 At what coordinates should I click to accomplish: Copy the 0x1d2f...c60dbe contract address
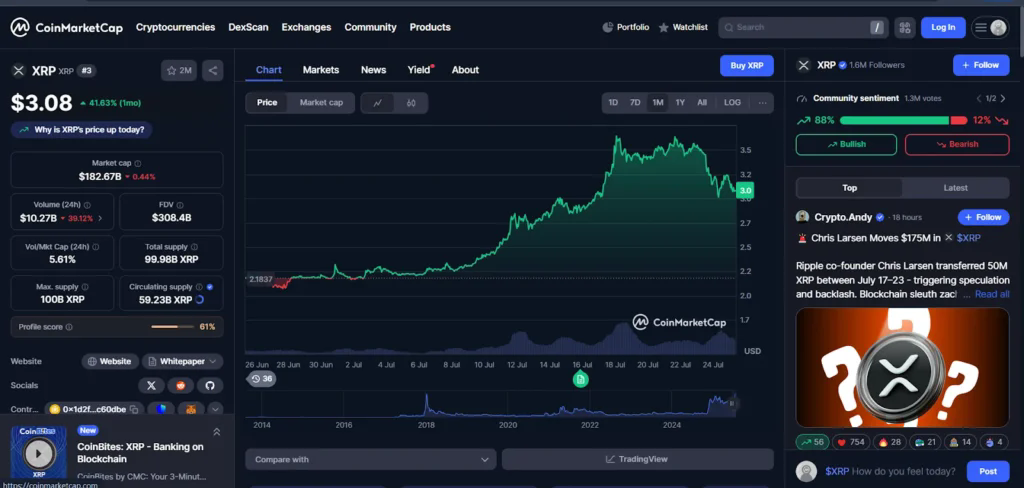click(134, 410)
